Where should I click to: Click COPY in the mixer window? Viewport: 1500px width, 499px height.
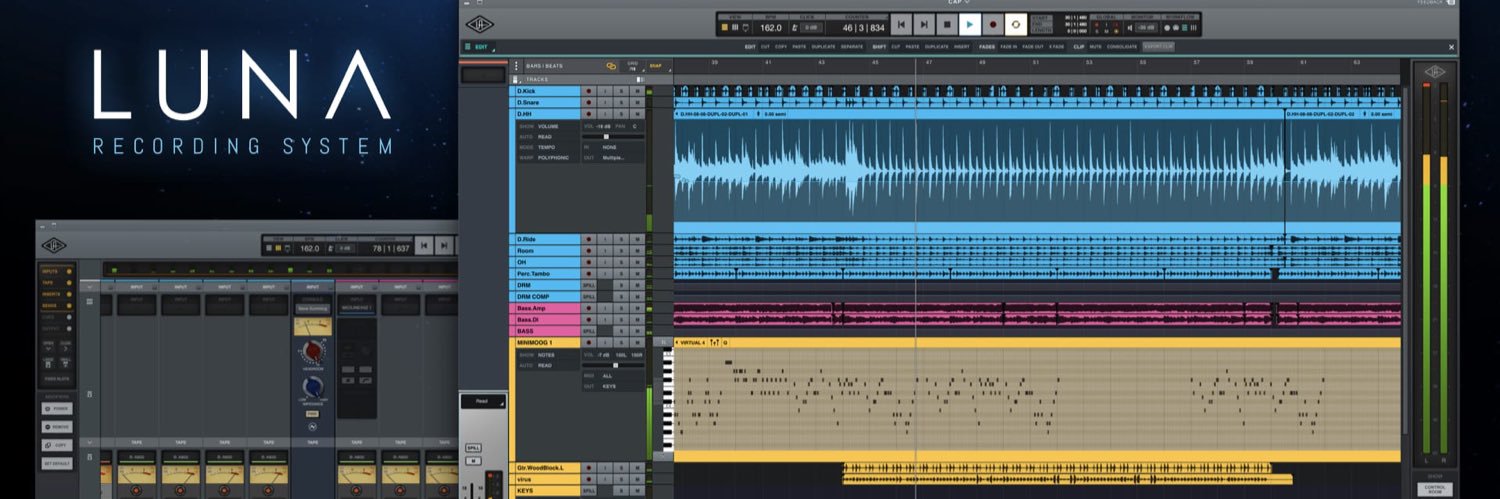(x=56, y=444)
